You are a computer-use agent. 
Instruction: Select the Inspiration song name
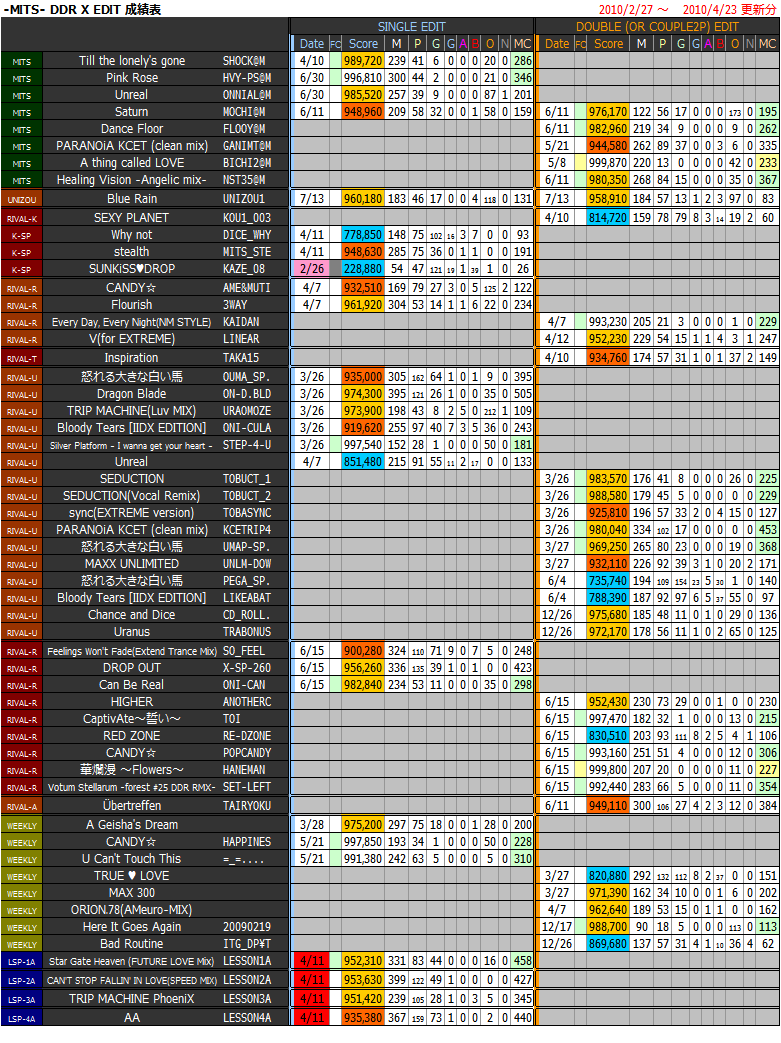click(x=132, y=358)
